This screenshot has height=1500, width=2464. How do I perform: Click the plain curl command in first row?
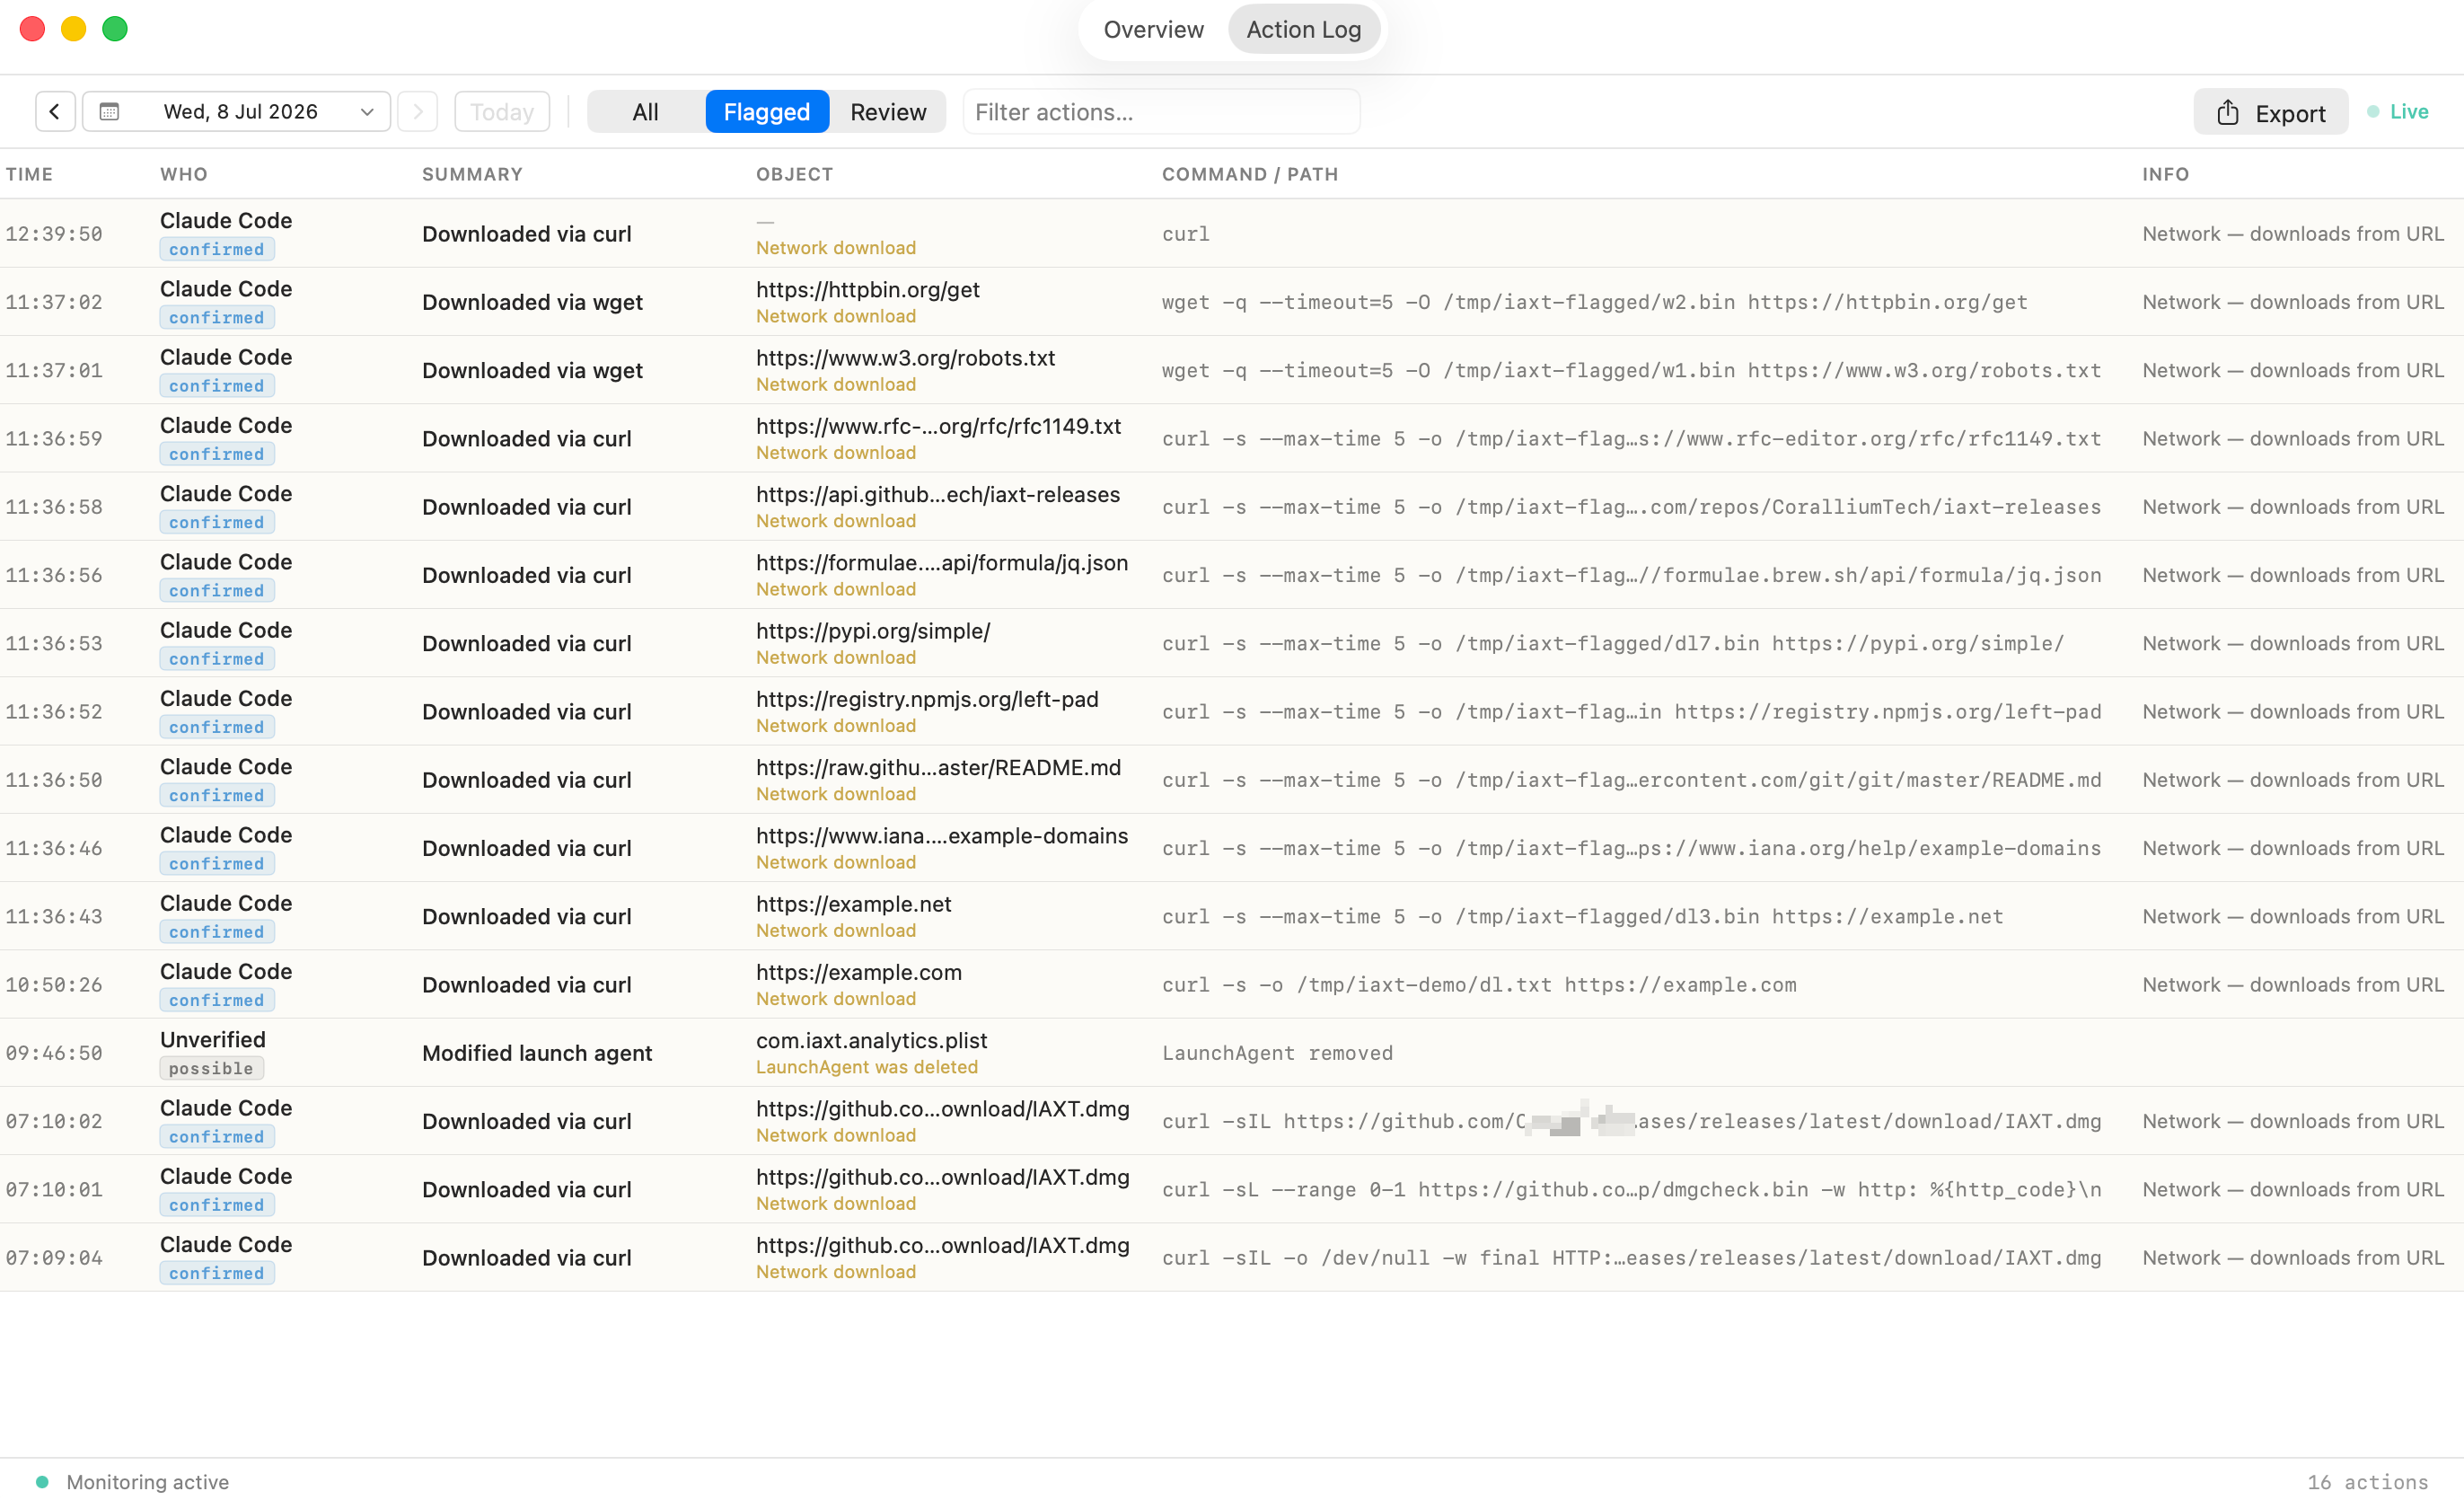point(1186,234)
